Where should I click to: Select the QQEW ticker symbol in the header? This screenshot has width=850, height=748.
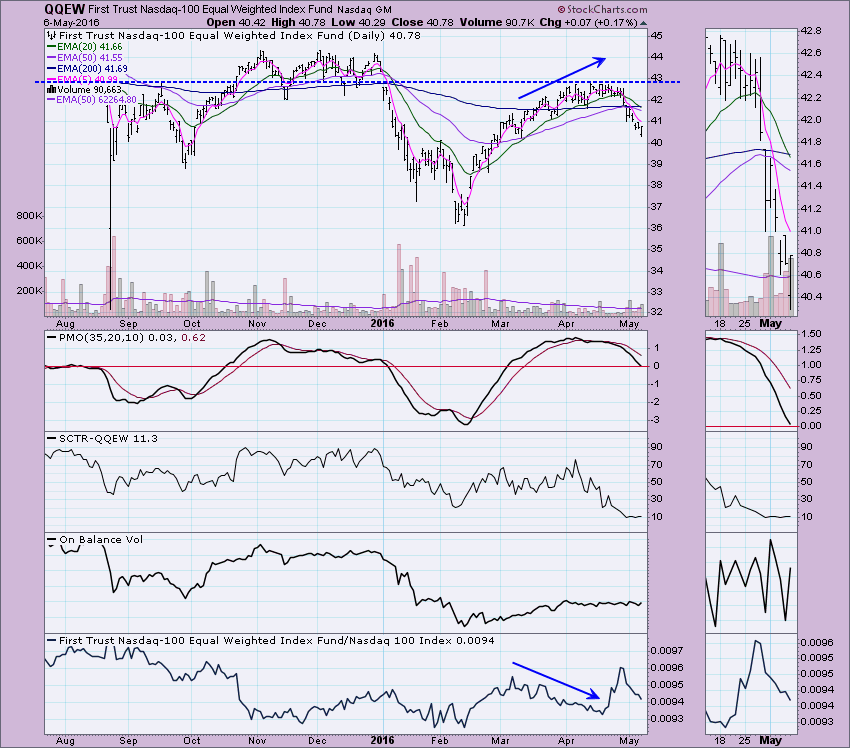tap(65, 9)
